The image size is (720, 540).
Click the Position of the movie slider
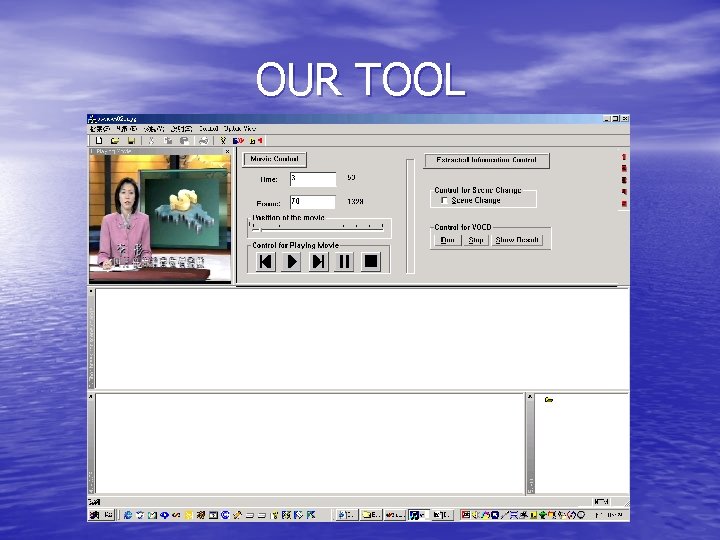coord(317,227)
